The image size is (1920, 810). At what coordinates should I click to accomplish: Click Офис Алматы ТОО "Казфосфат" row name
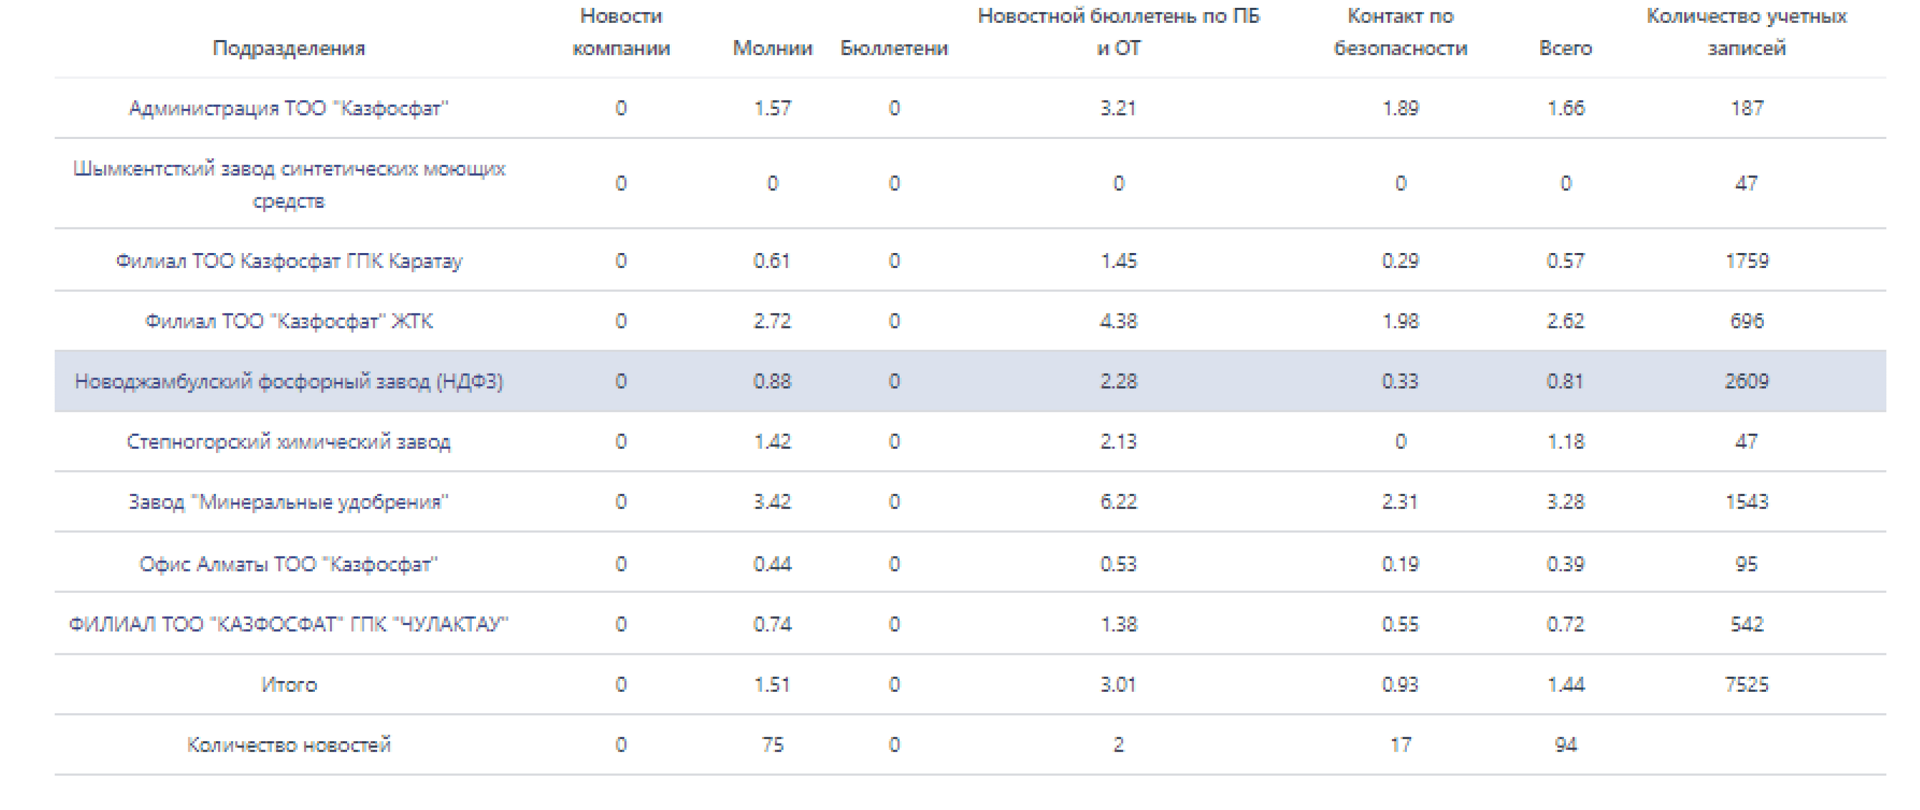288,564
